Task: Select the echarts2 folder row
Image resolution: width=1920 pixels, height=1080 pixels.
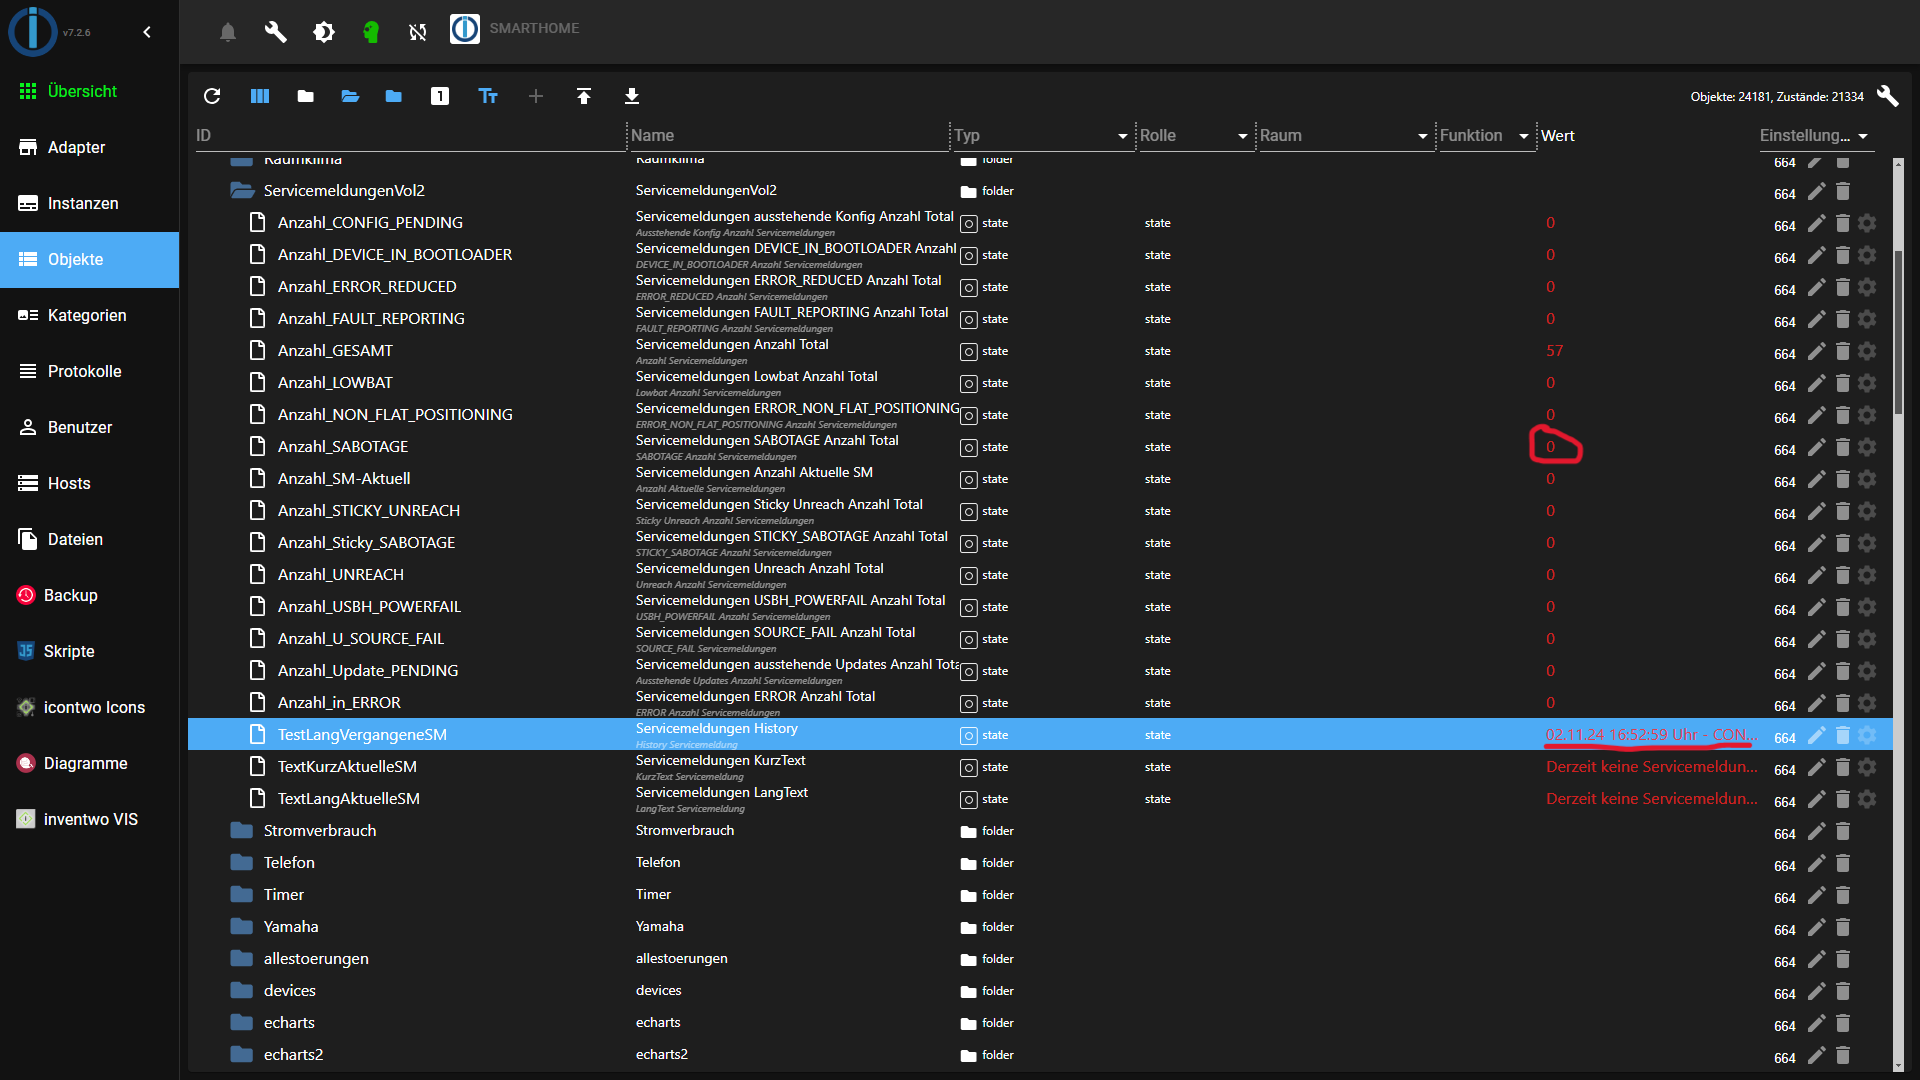Action: click(x=1040, y=1055)
